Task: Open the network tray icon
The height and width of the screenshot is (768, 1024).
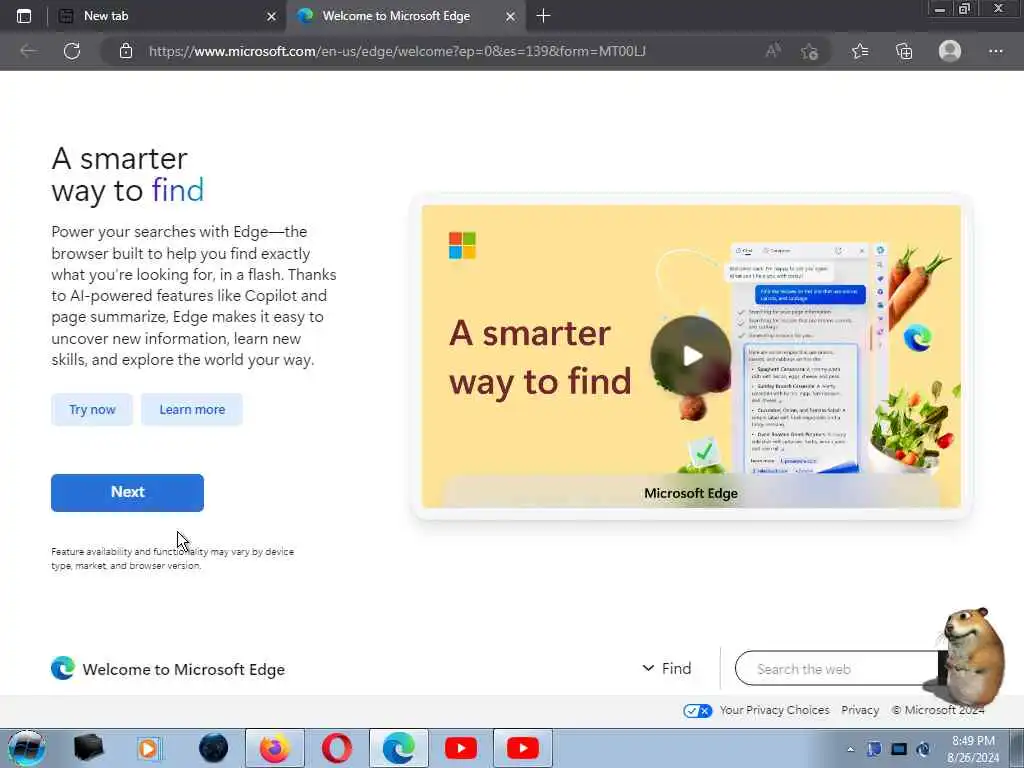Action: coord(899,750)
